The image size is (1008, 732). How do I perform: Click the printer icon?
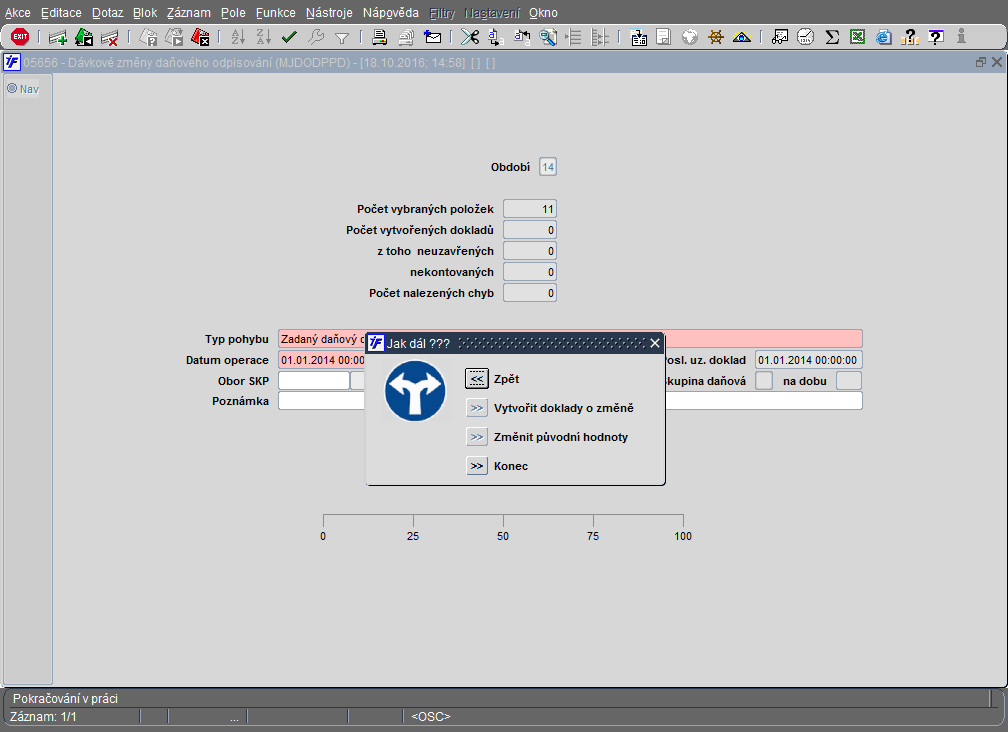379,37
